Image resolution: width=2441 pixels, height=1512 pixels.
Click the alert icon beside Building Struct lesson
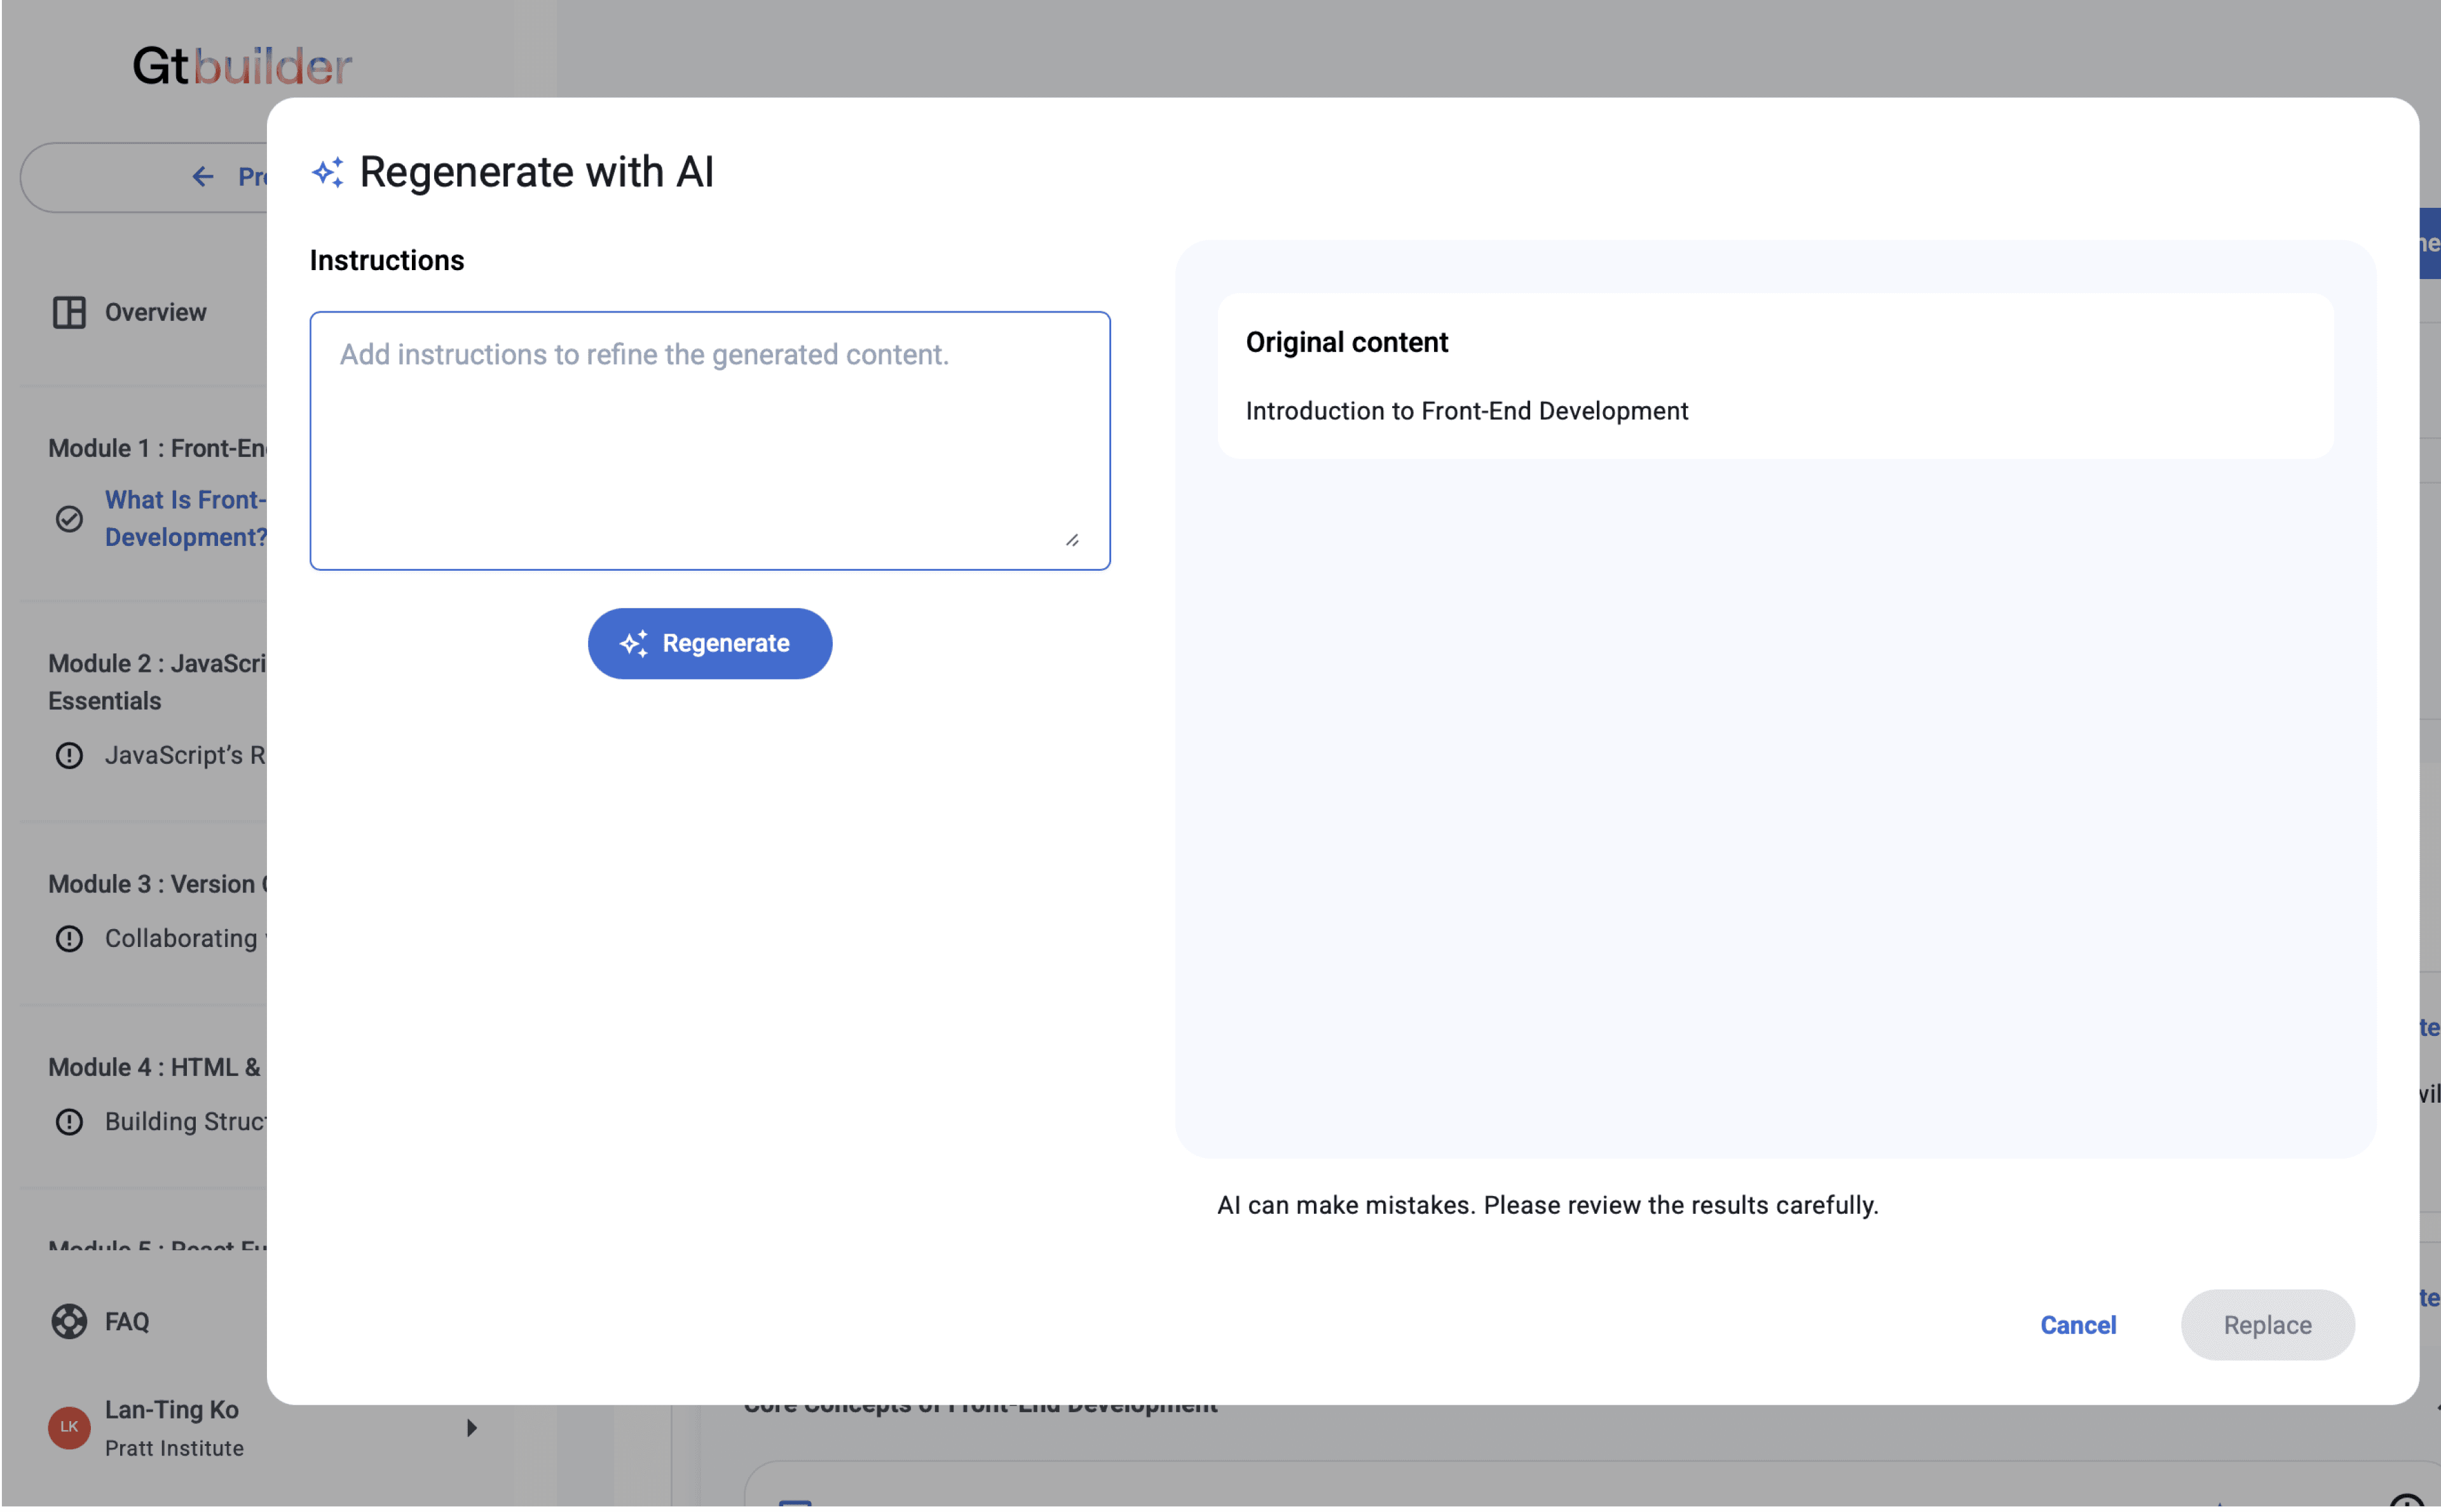coord(69,1121)
